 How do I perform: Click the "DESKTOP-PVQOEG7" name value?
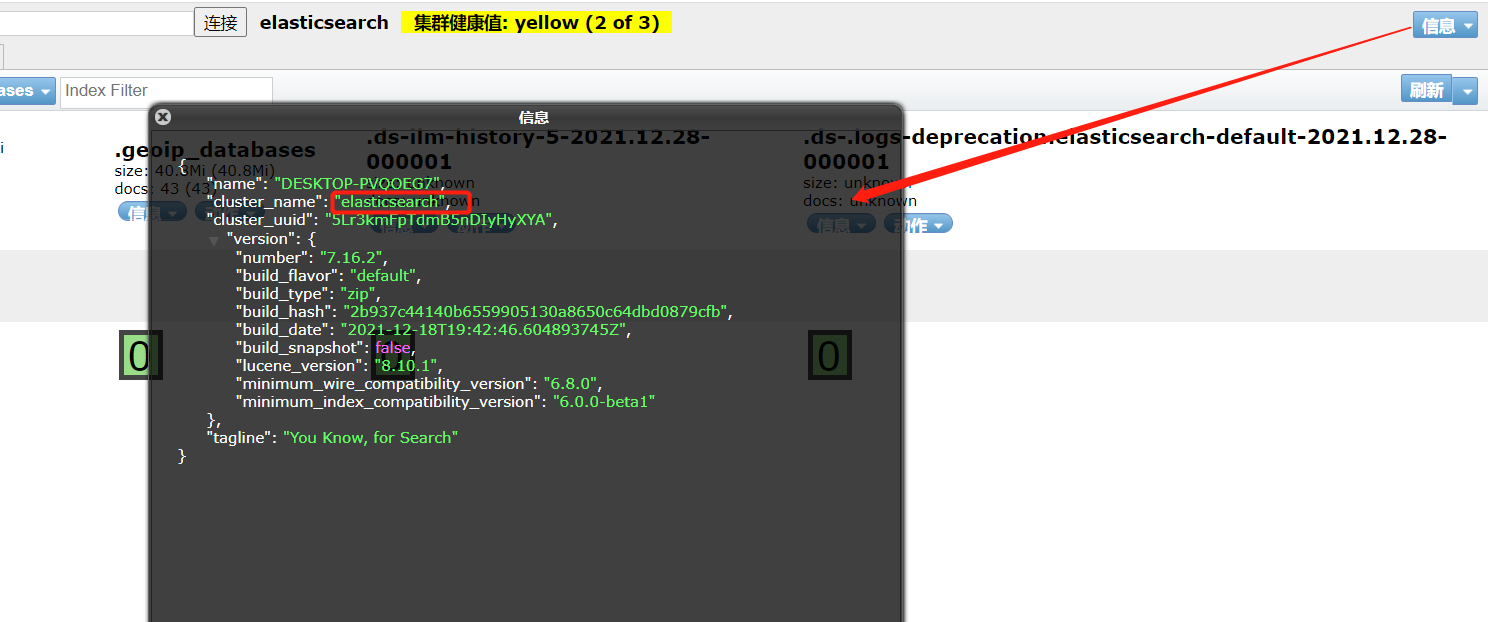357,184
